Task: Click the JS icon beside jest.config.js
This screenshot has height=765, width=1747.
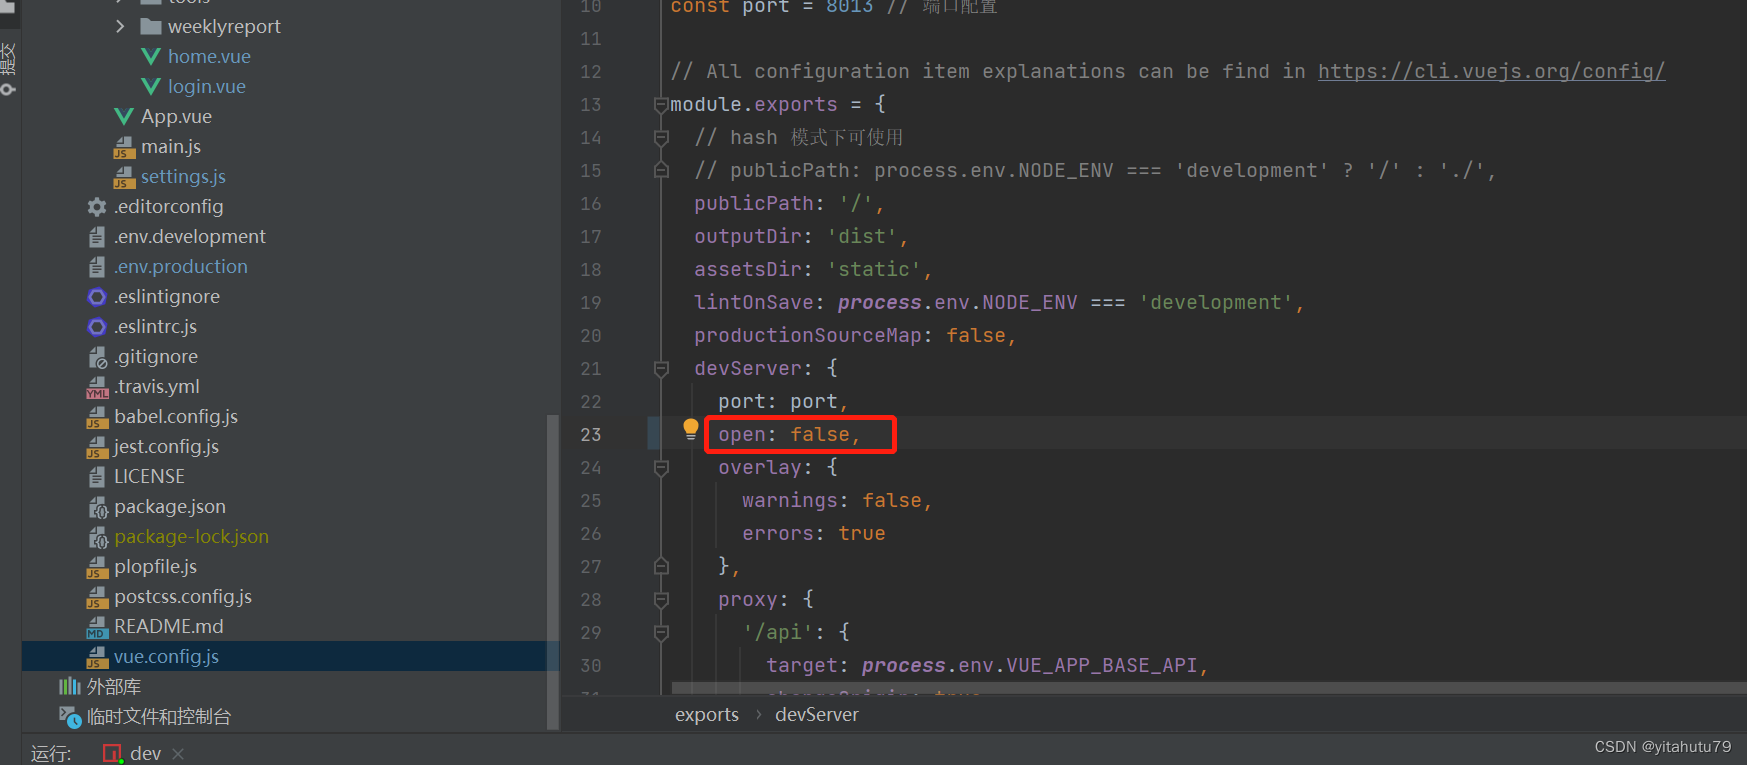Action: (97, 447)
